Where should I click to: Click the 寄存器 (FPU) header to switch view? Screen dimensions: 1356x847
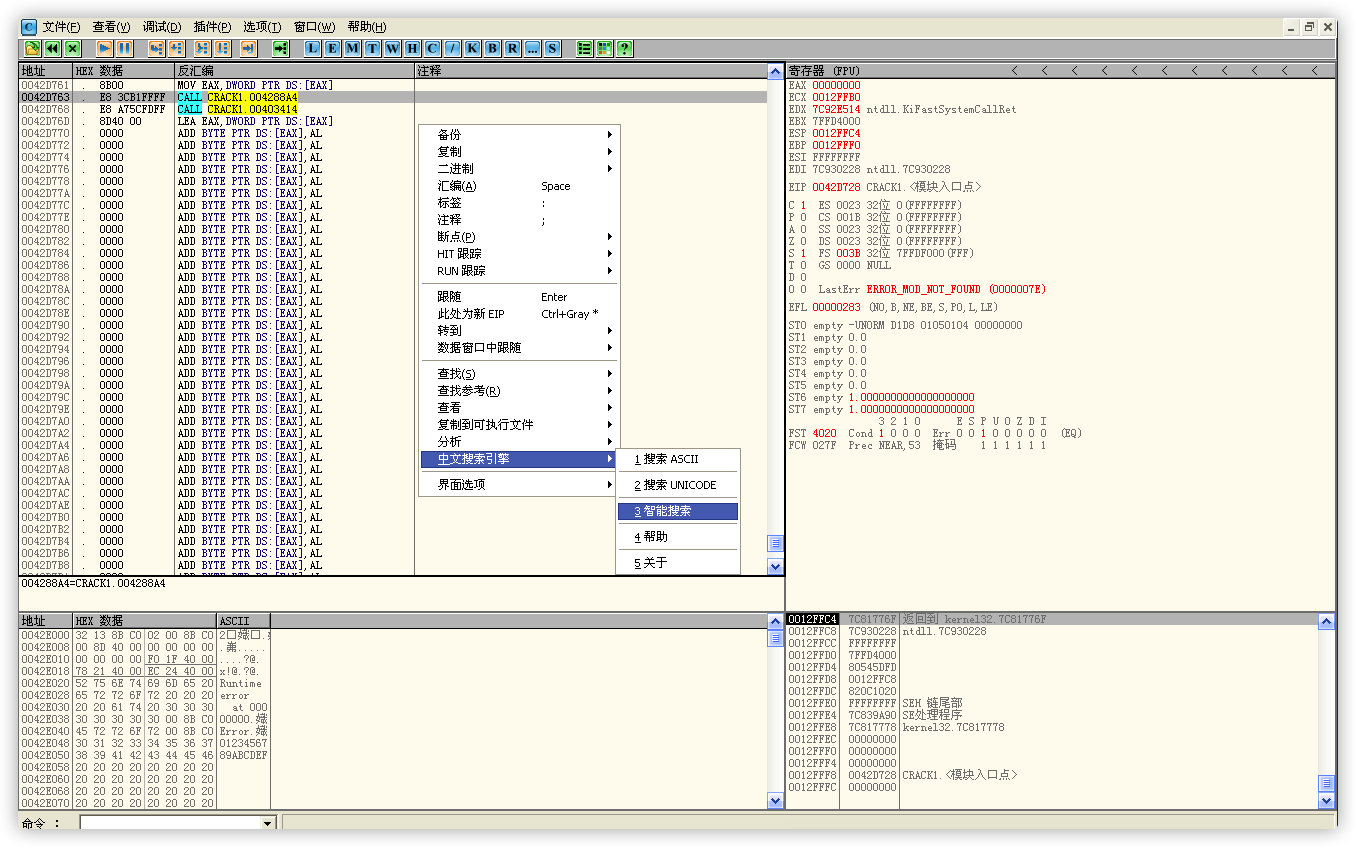[824, 71]
